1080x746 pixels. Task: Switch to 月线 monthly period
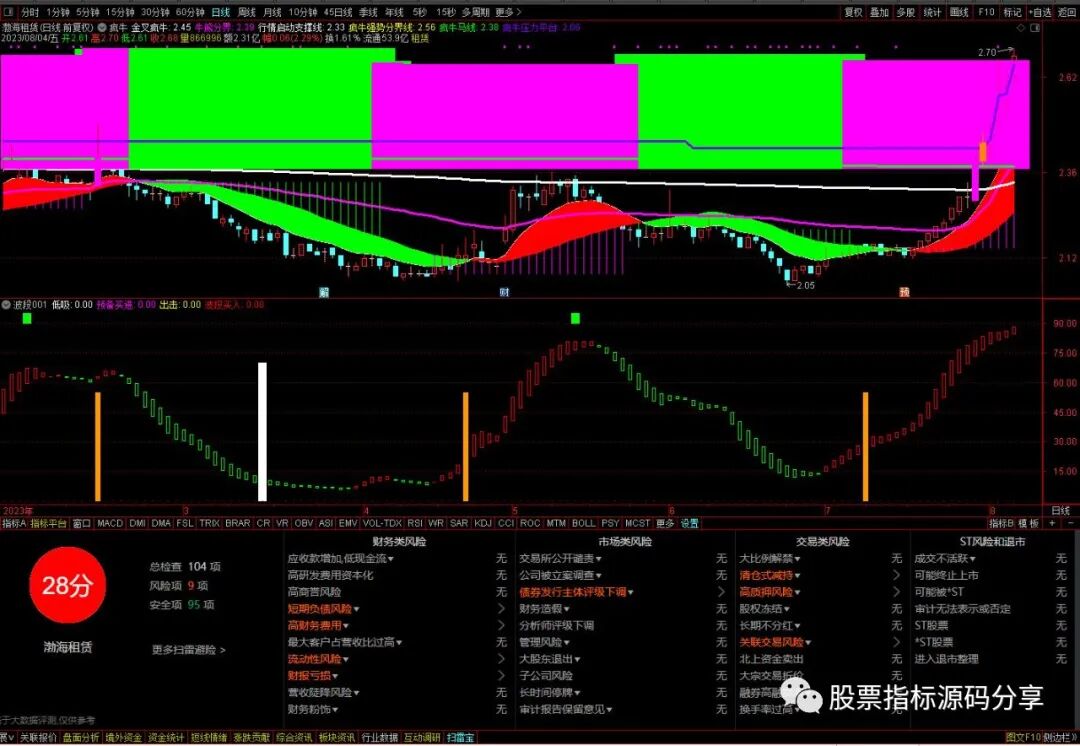pos(273,12)
